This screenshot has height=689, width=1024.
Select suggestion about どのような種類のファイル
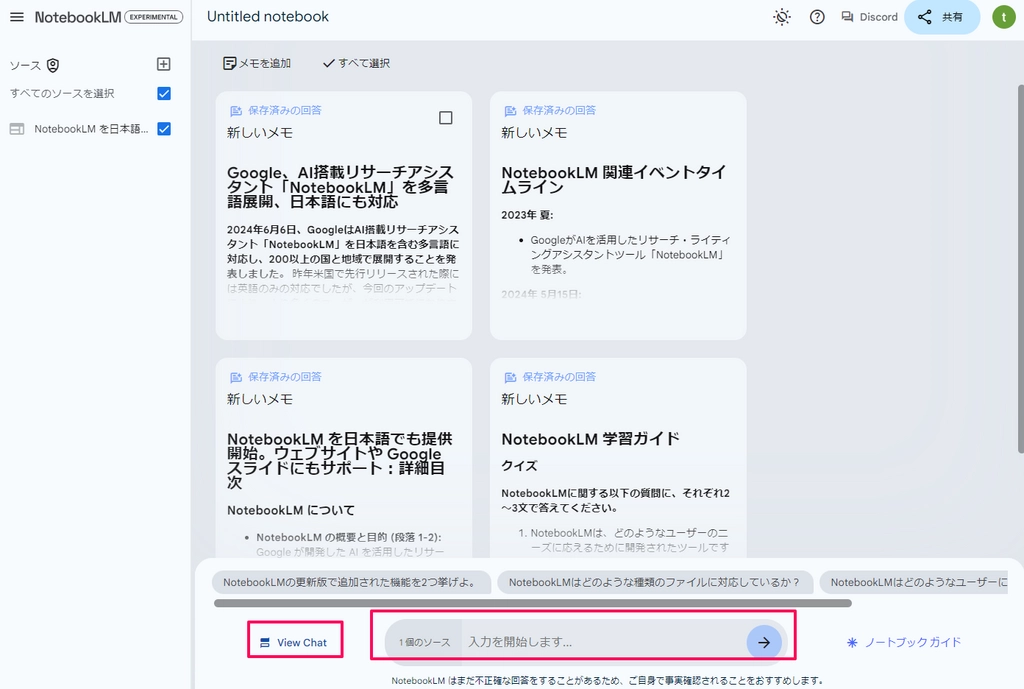pos(654,582)
